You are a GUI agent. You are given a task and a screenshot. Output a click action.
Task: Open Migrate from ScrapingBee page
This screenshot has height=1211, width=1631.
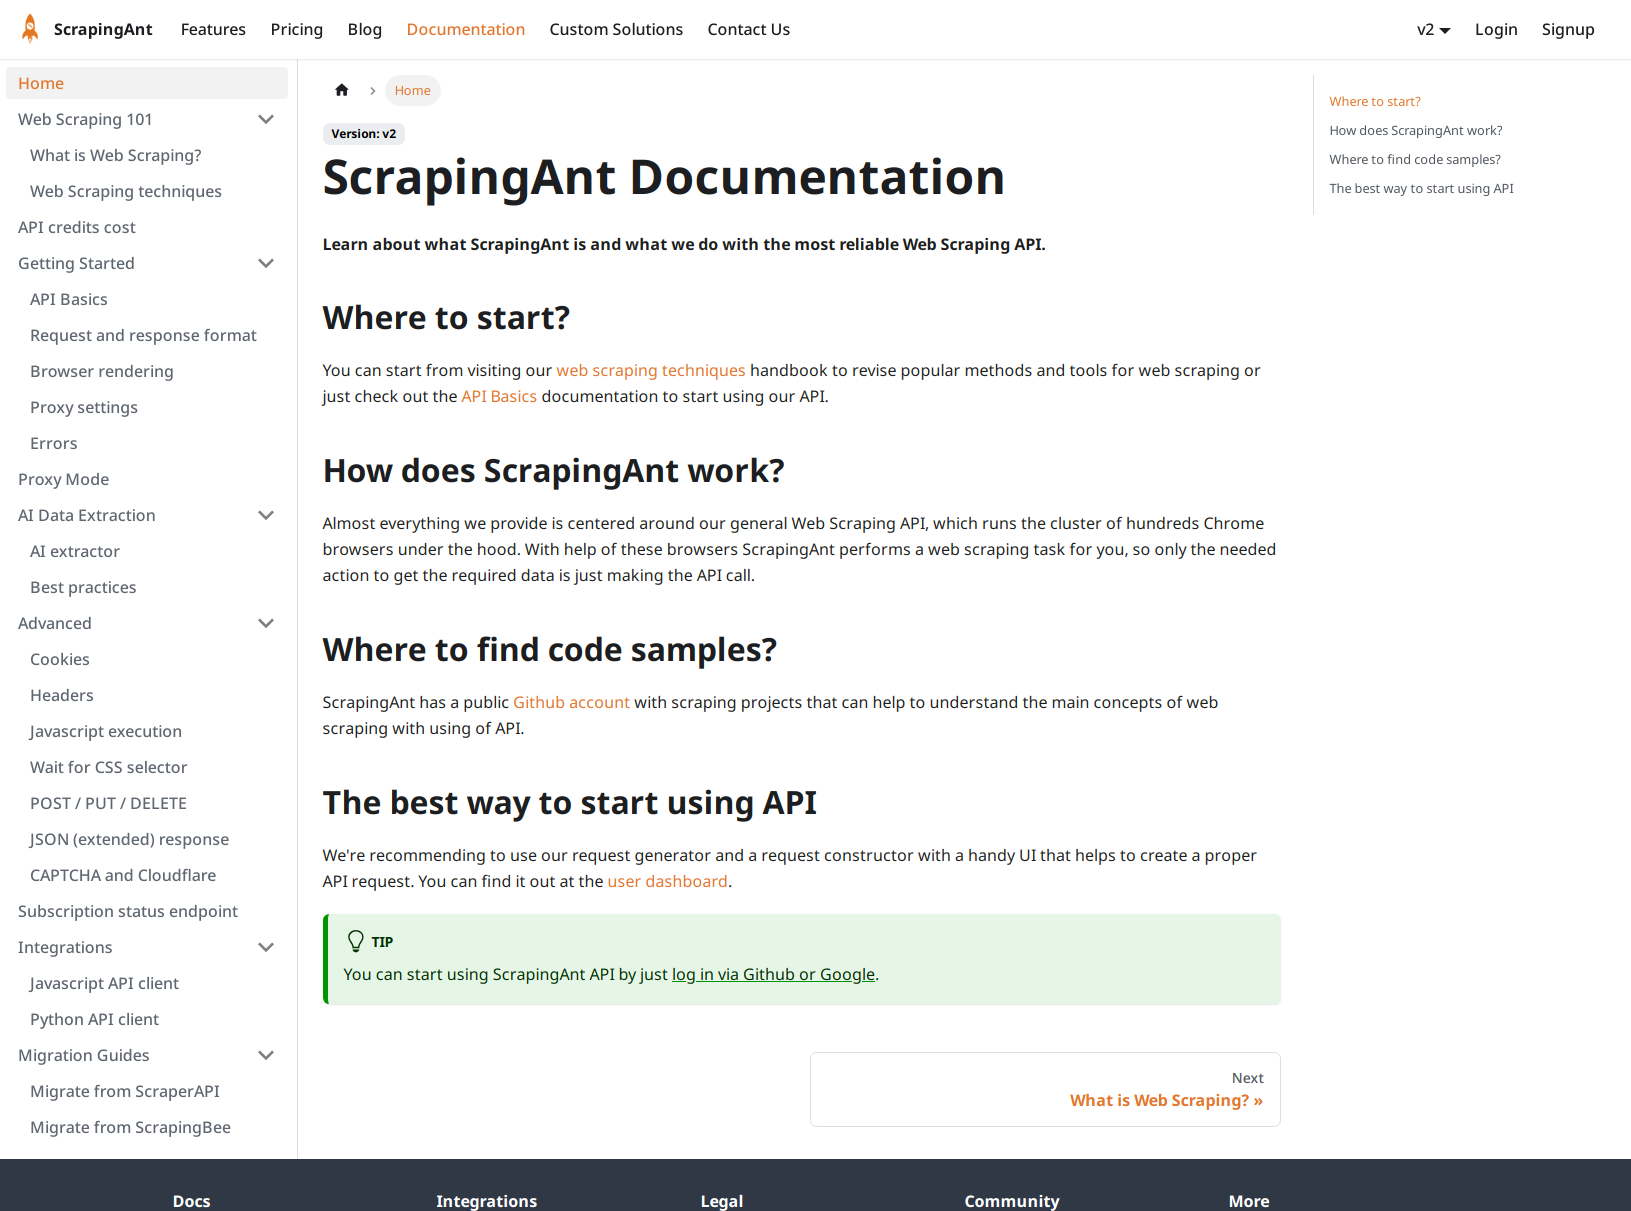click(131, 1127)
